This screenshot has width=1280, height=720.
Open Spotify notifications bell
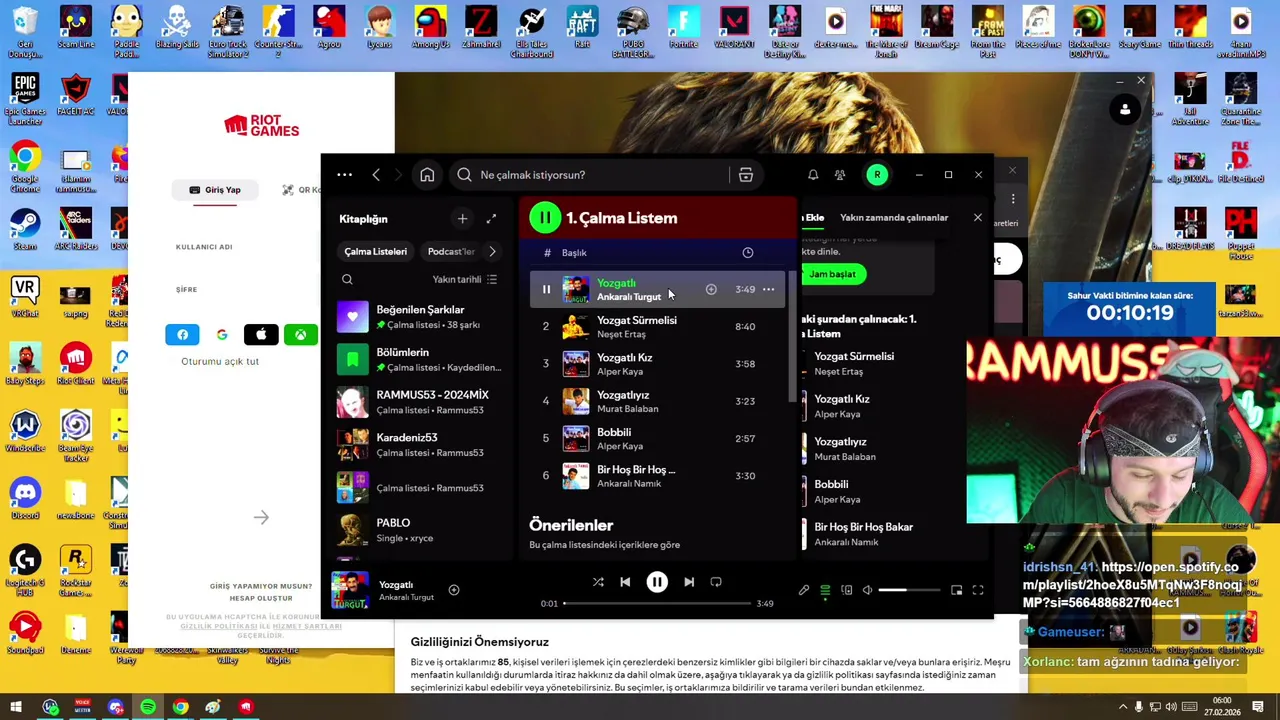pyautogui.click(x=813, y=175)
